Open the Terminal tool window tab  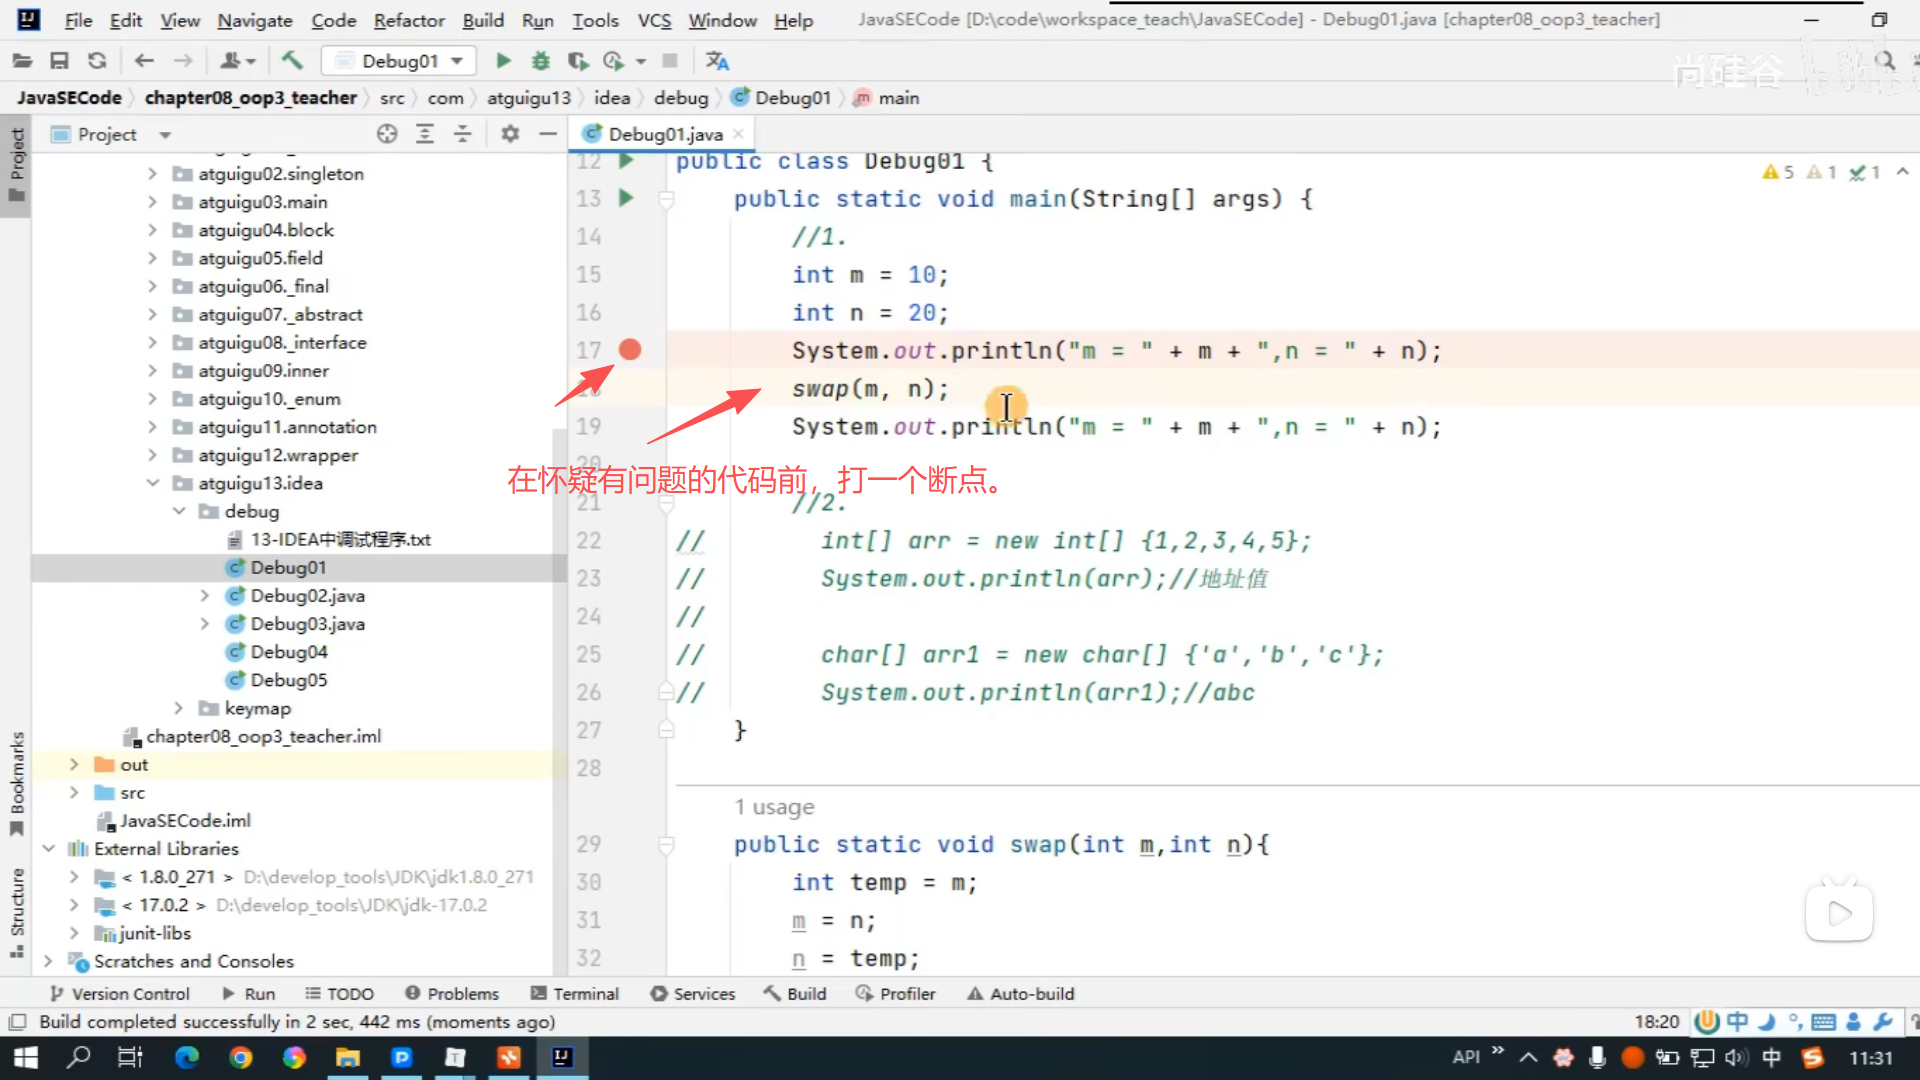[575, 993]
